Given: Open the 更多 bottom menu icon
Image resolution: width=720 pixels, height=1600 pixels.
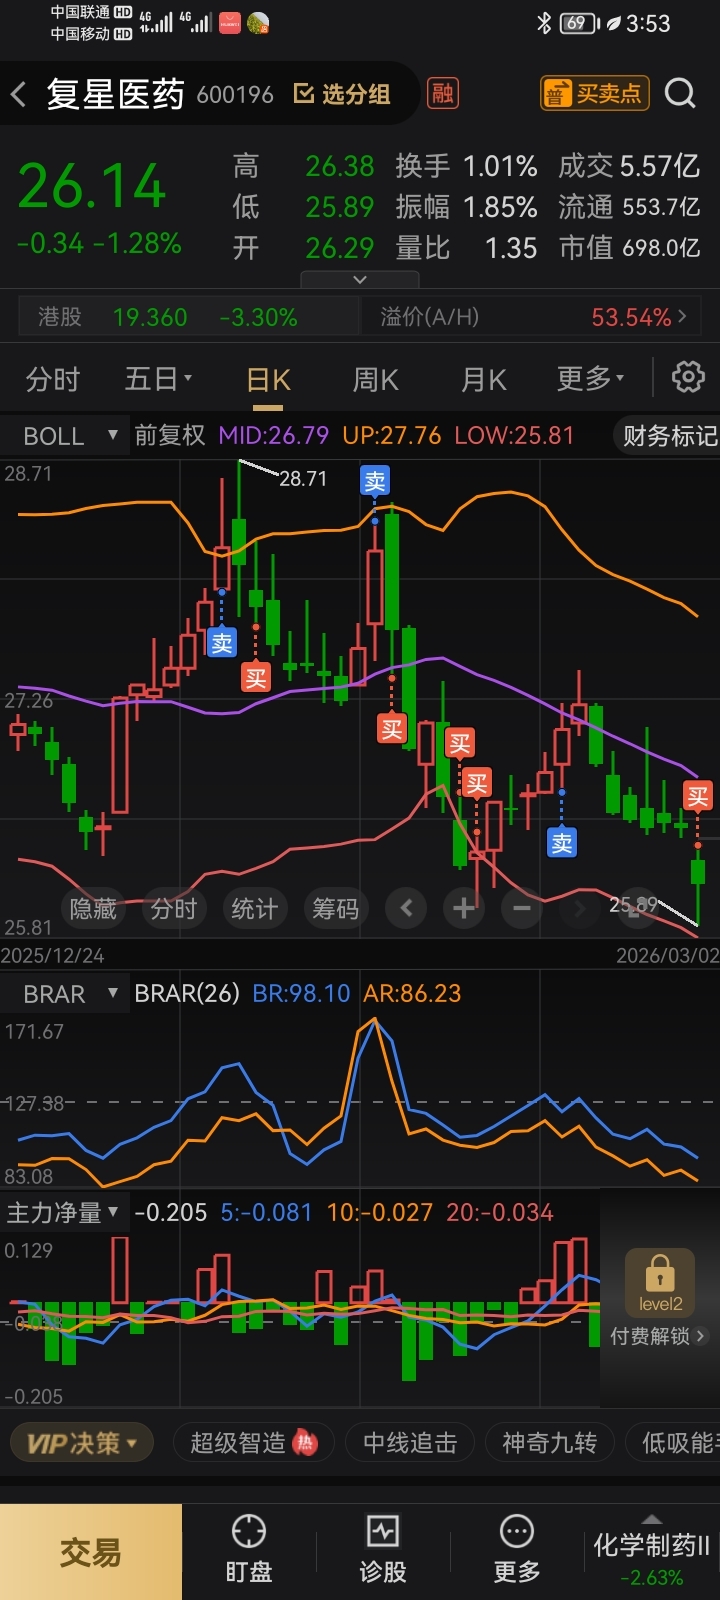Looking at the screenshot, I should 517,1549.
